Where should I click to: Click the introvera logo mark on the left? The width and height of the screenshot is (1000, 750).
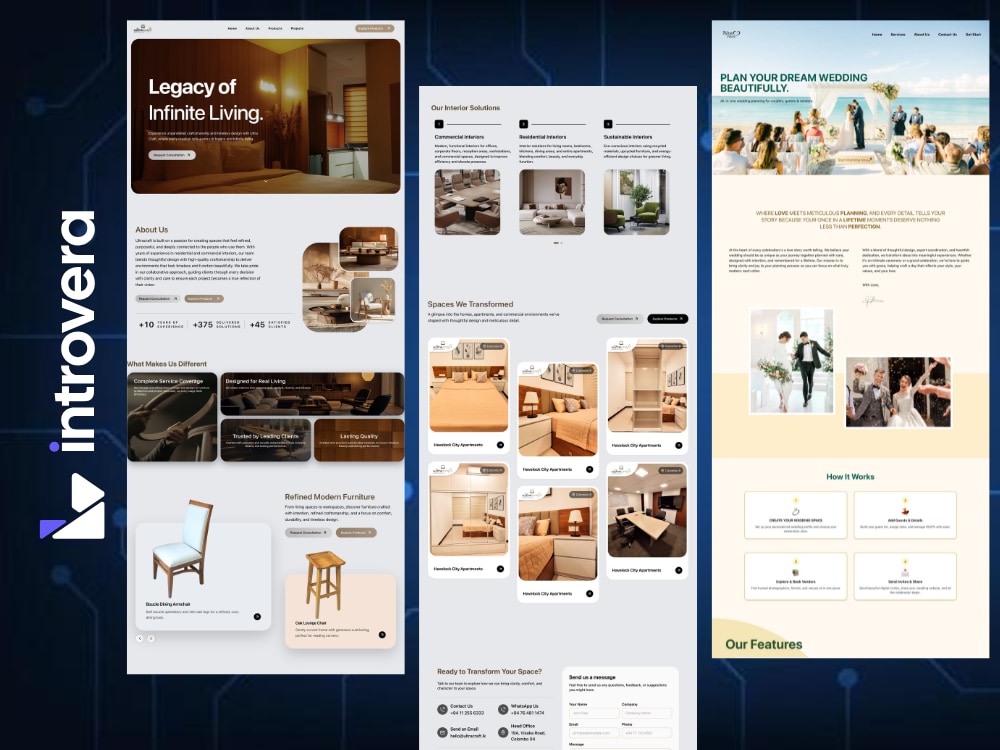tap(72, 506)
